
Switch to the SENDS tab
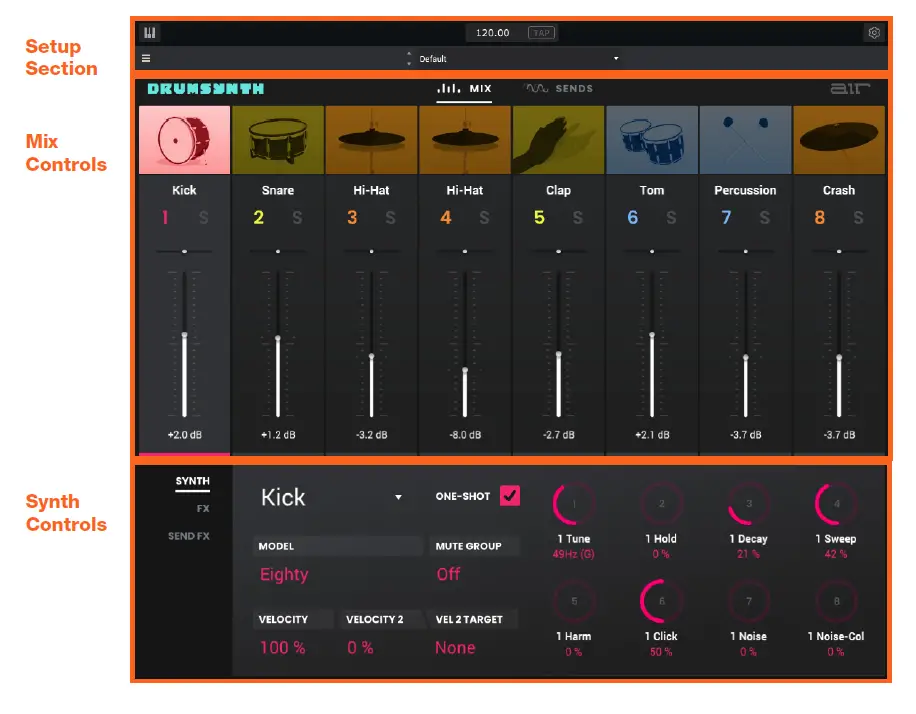[x=558, y=88]
